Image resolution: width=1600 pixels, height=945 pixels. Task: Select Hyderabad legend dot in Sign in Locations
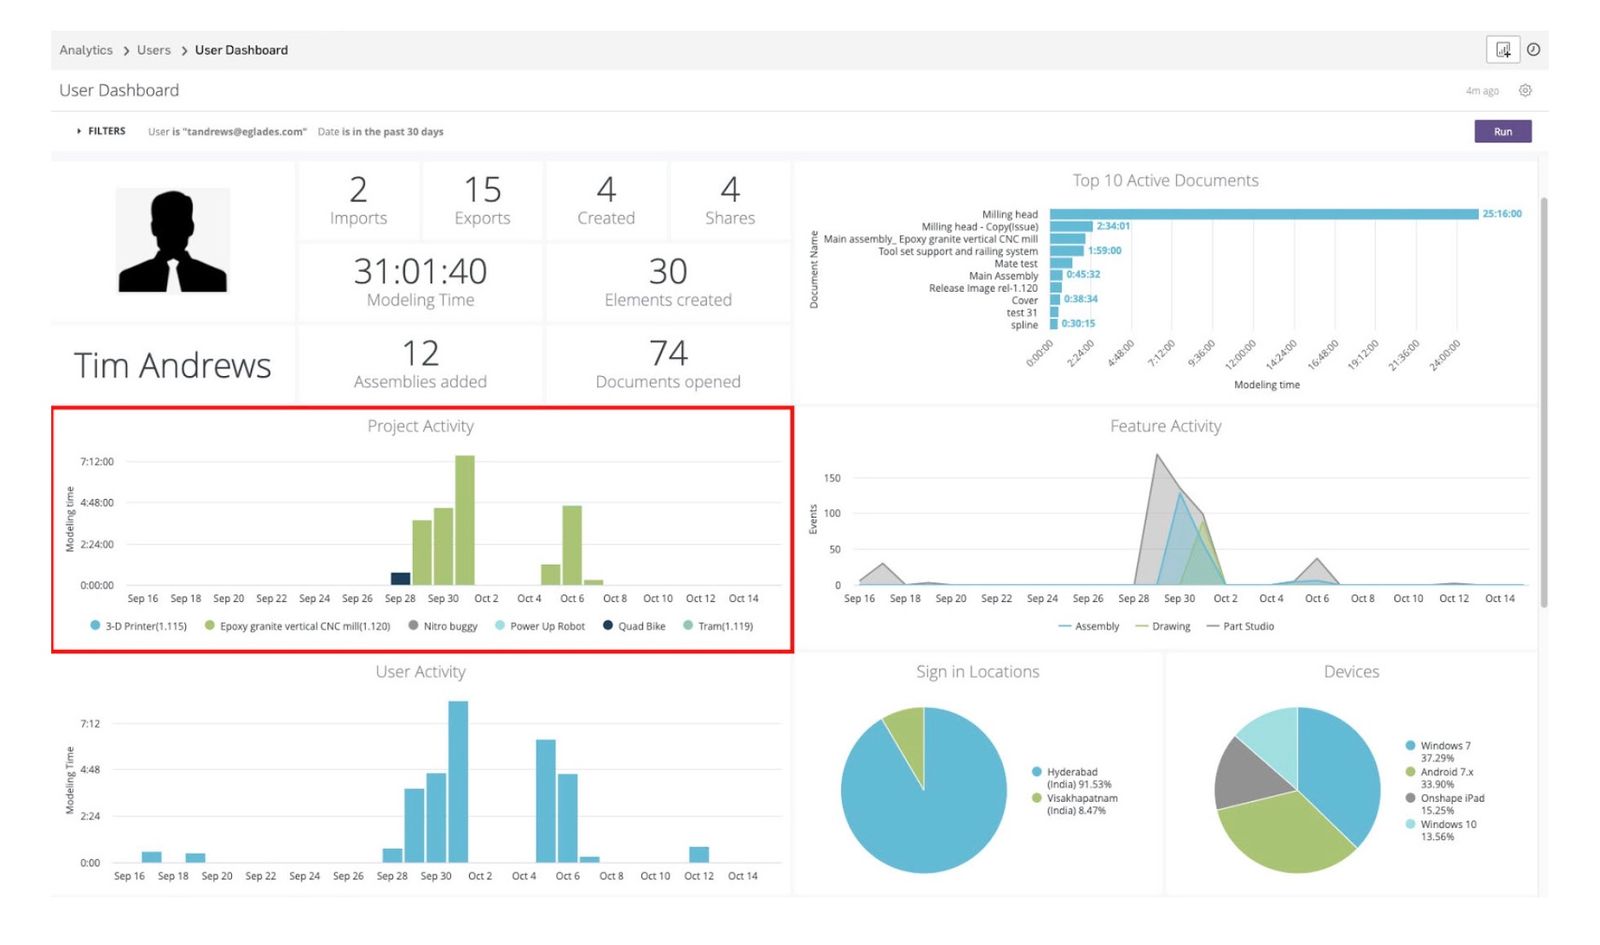coord(1037,772)
